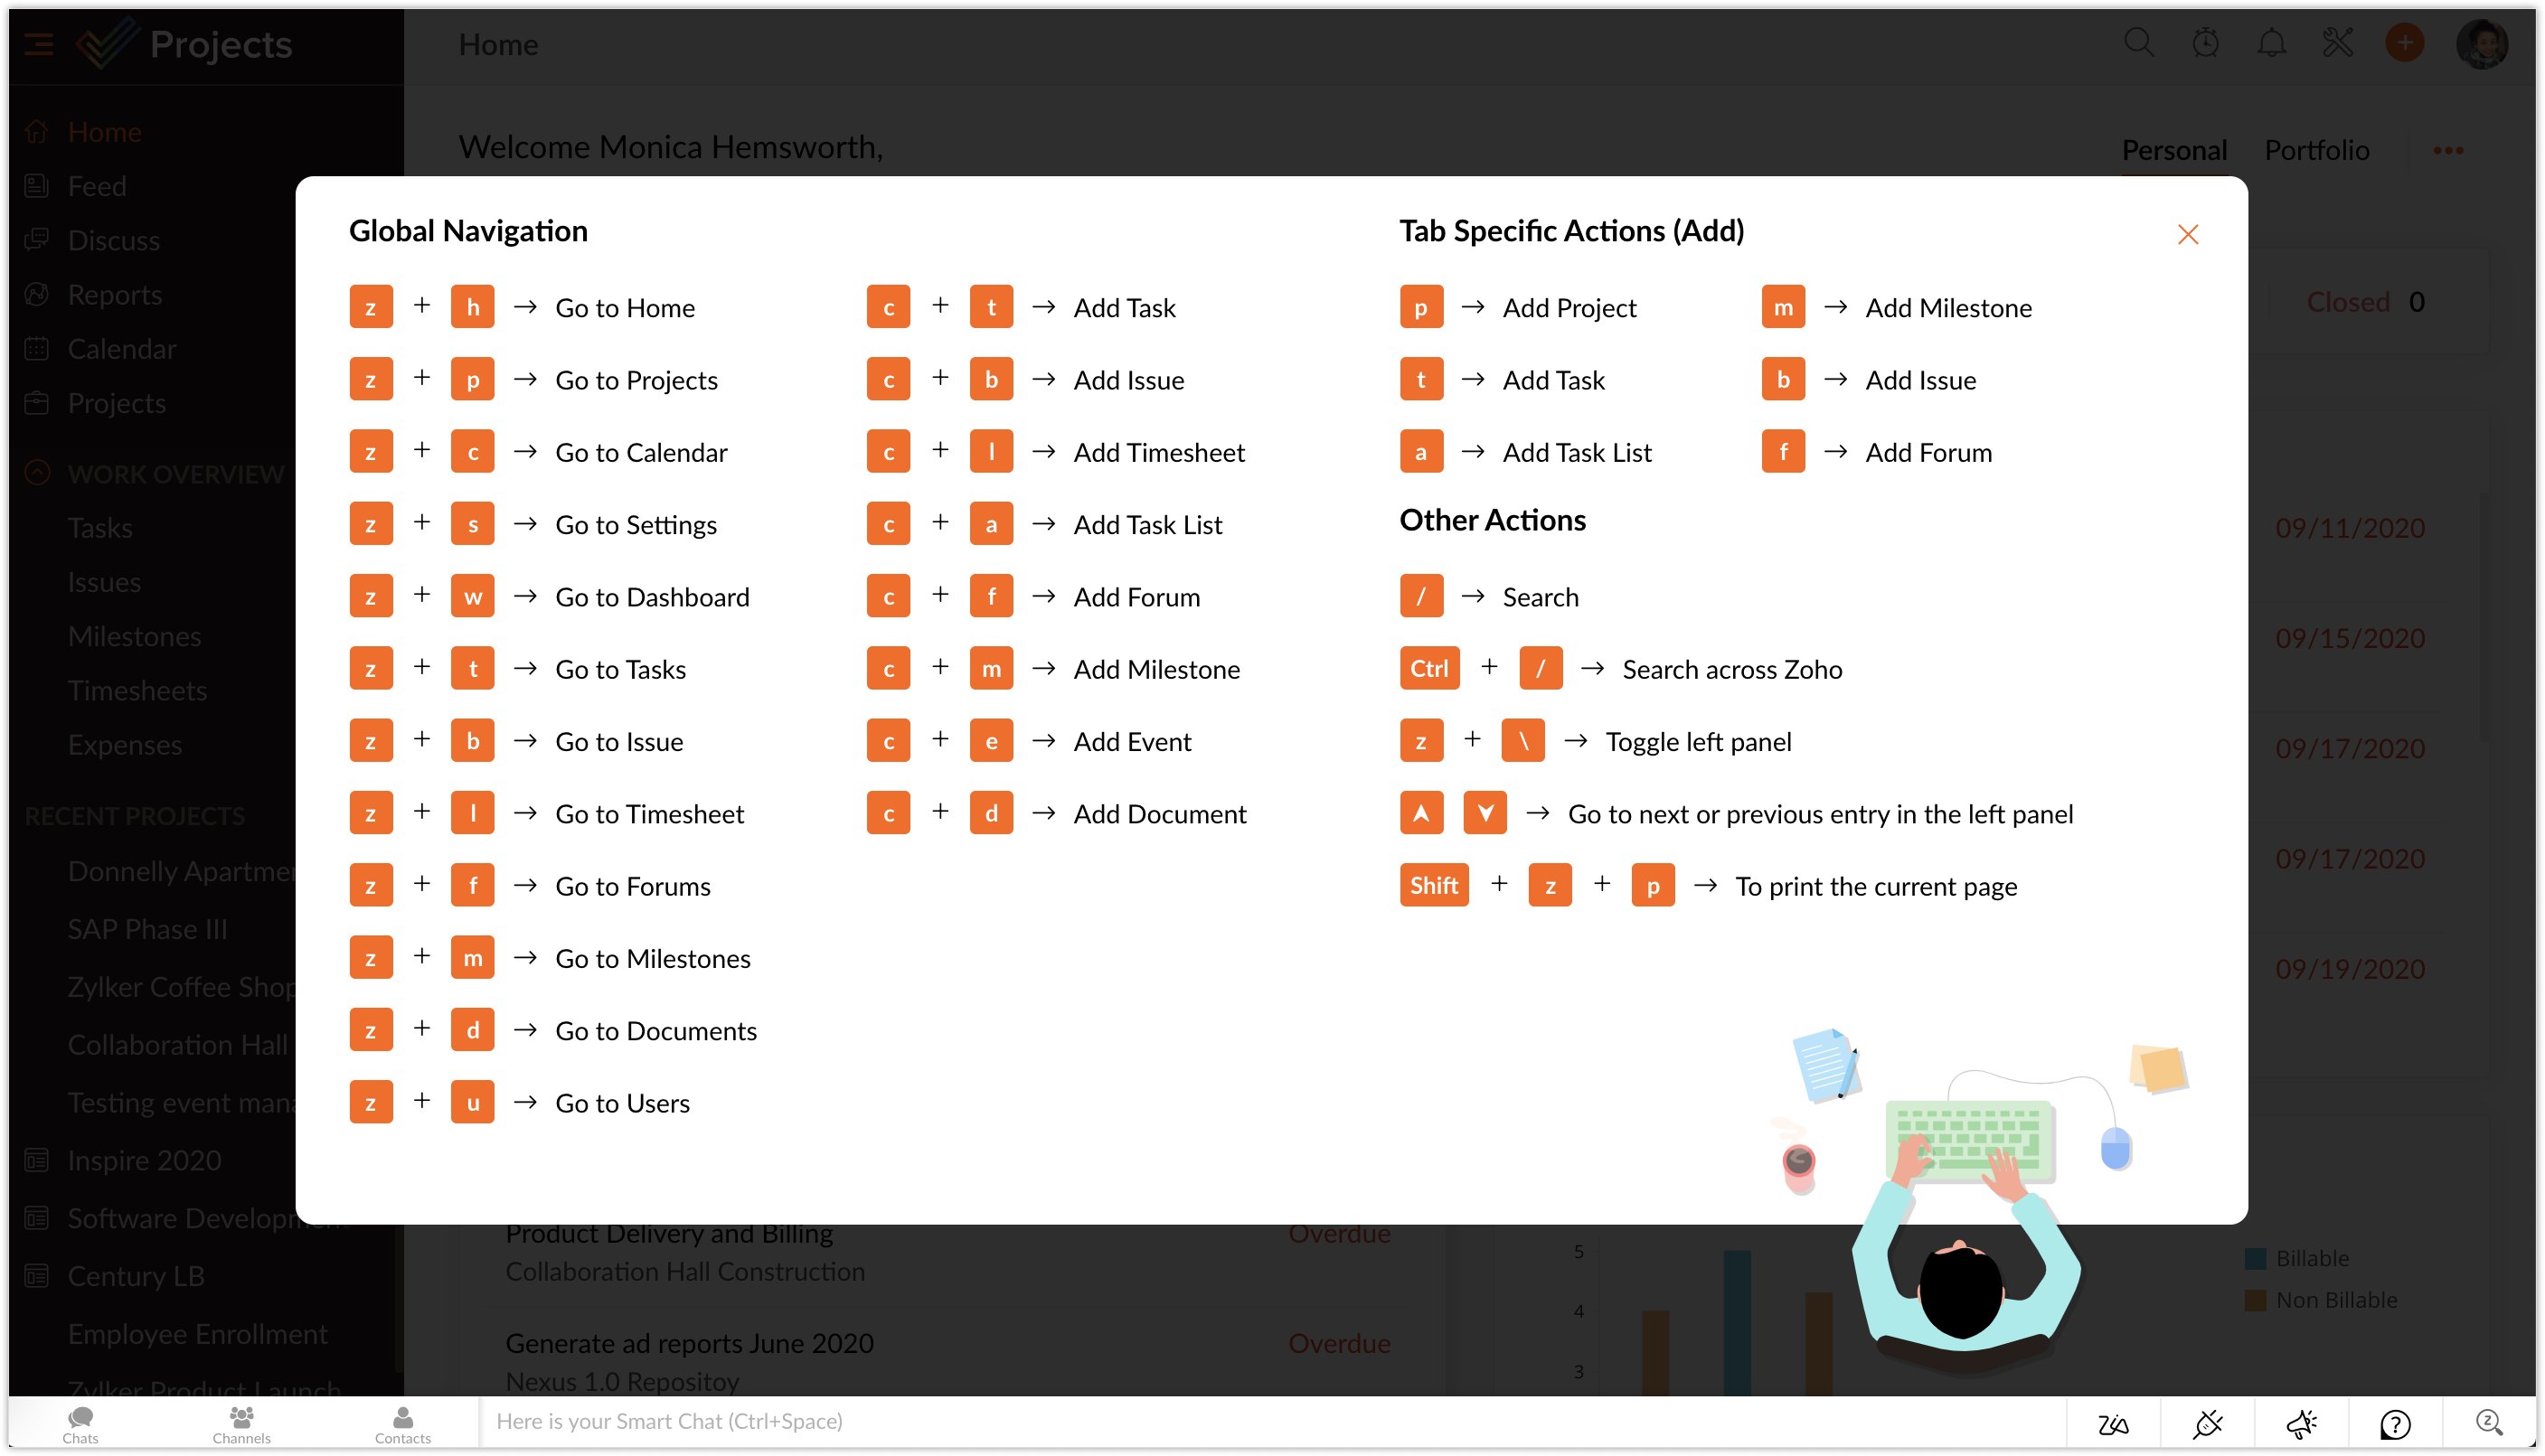Open 'Generate ad reports June 2020' task

(689, 1343)
